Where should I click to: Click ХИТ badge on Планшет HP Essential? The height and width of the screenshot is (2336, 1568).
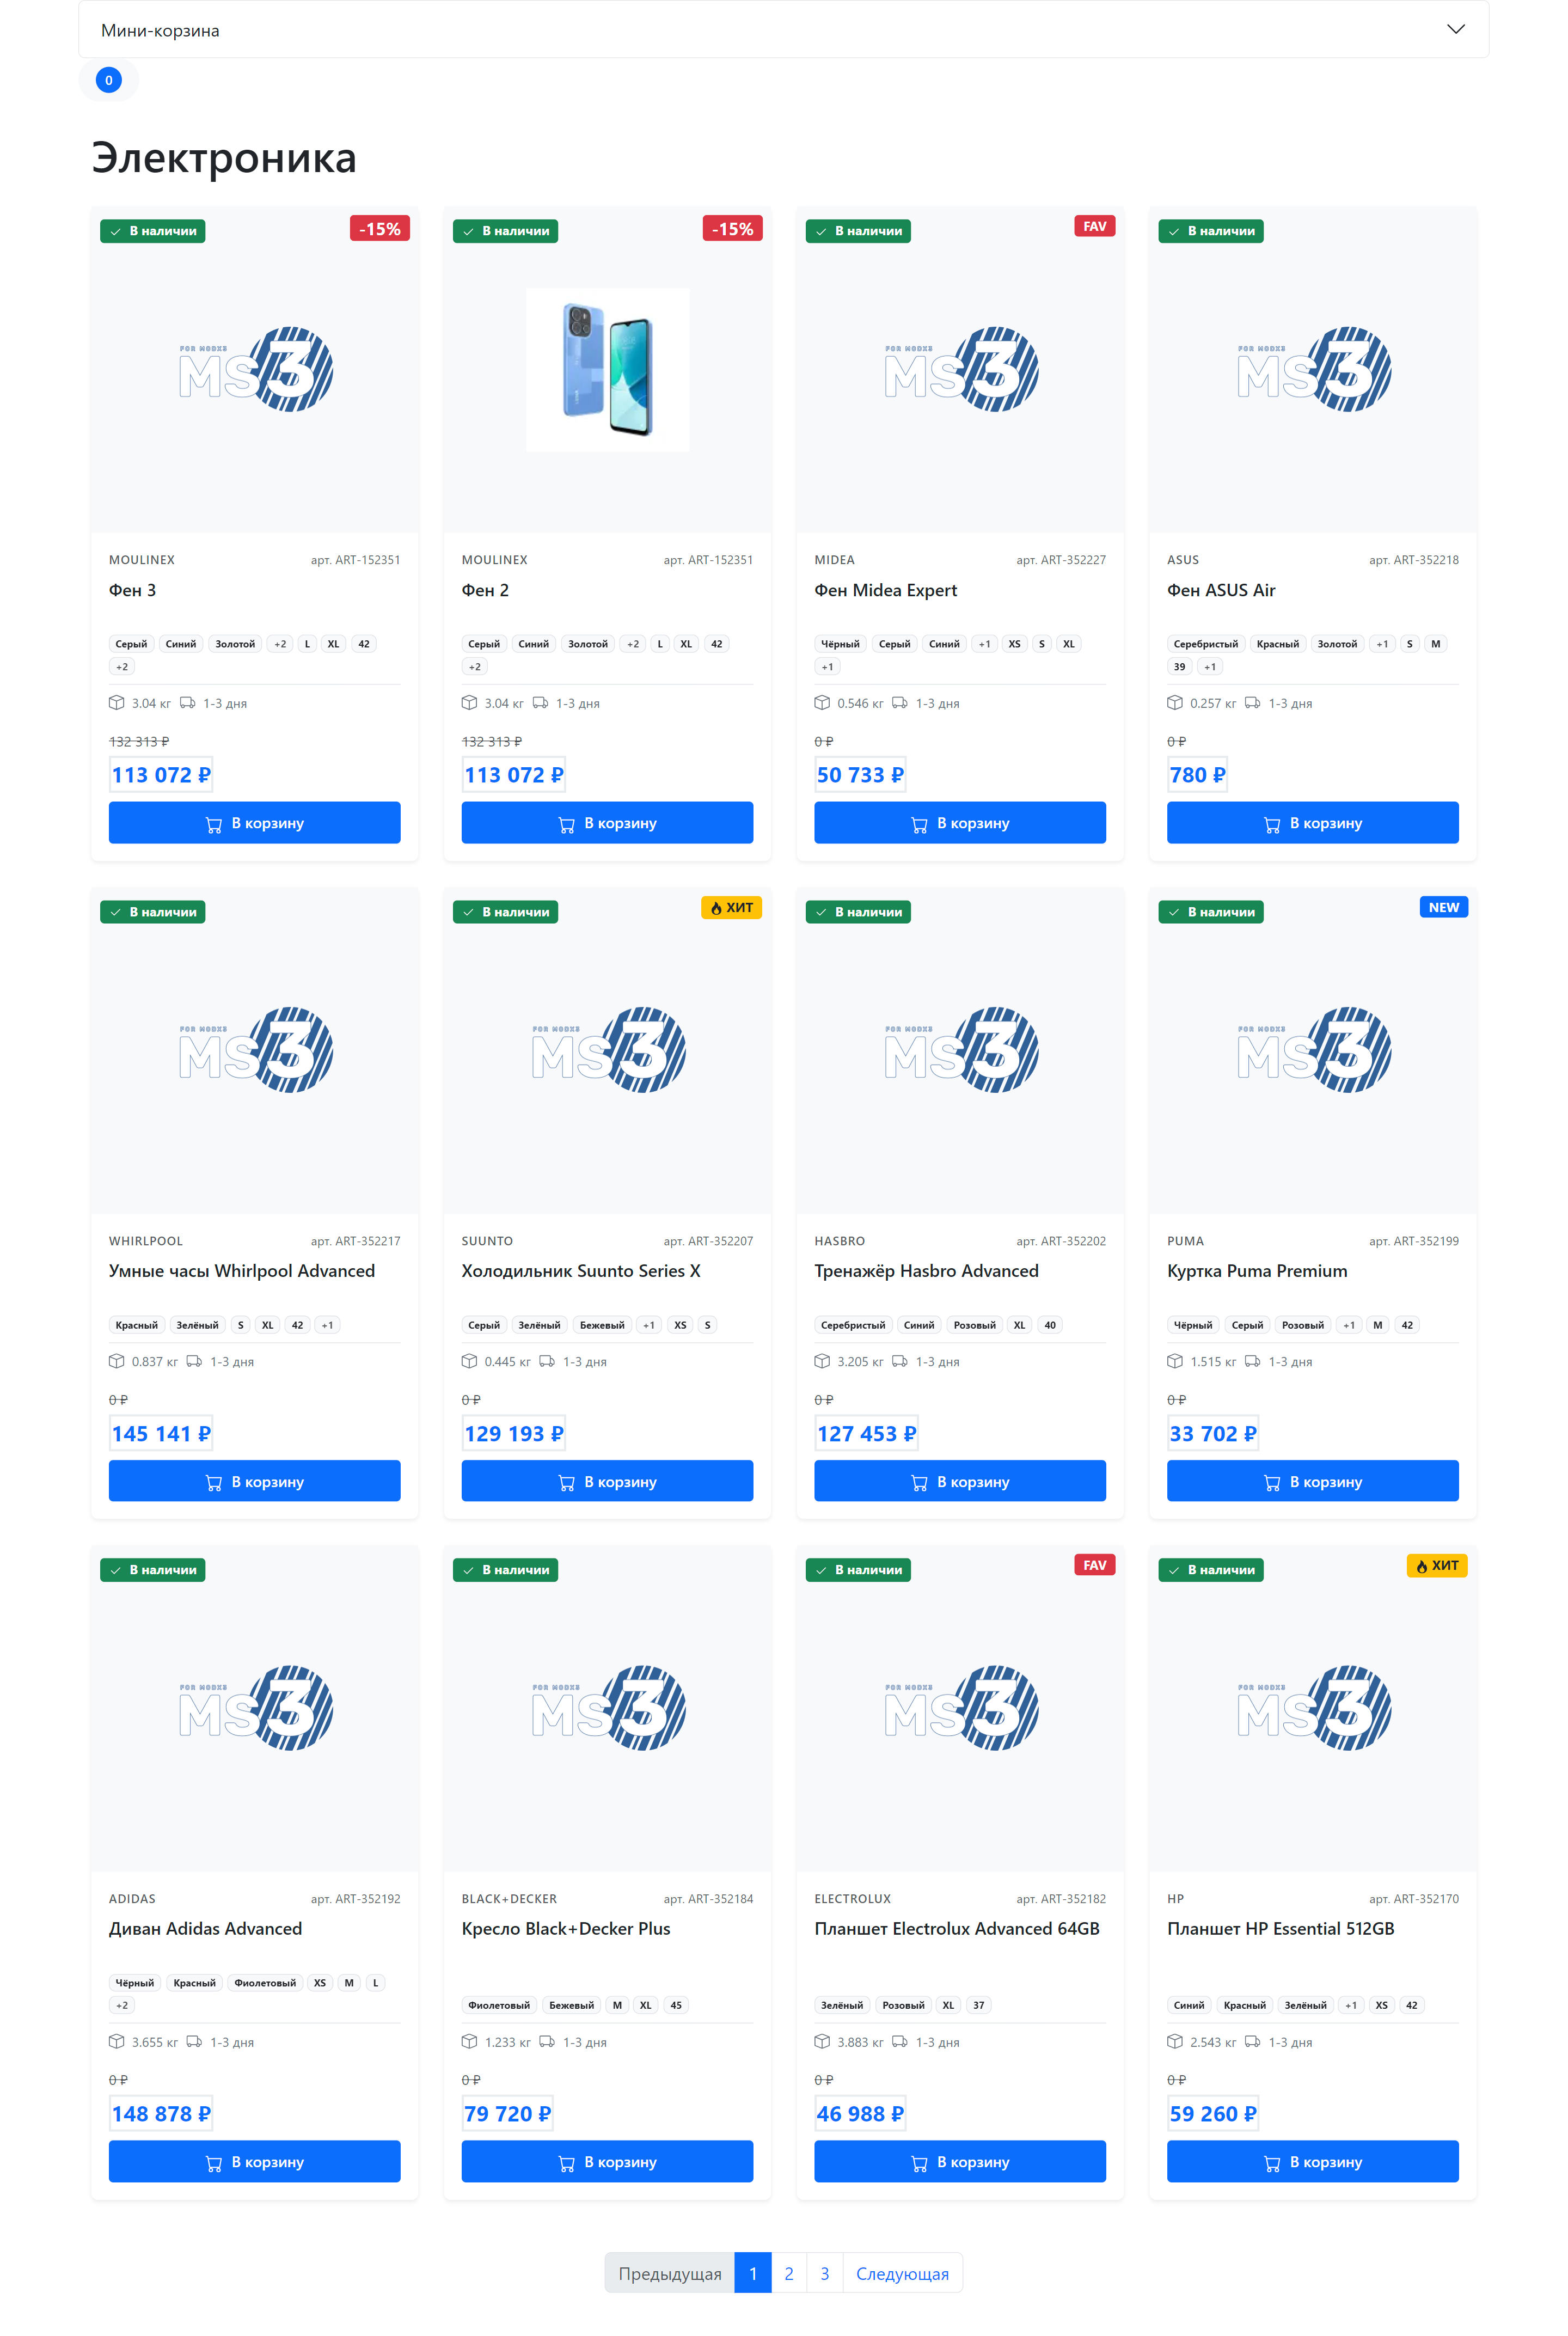1436,1565
